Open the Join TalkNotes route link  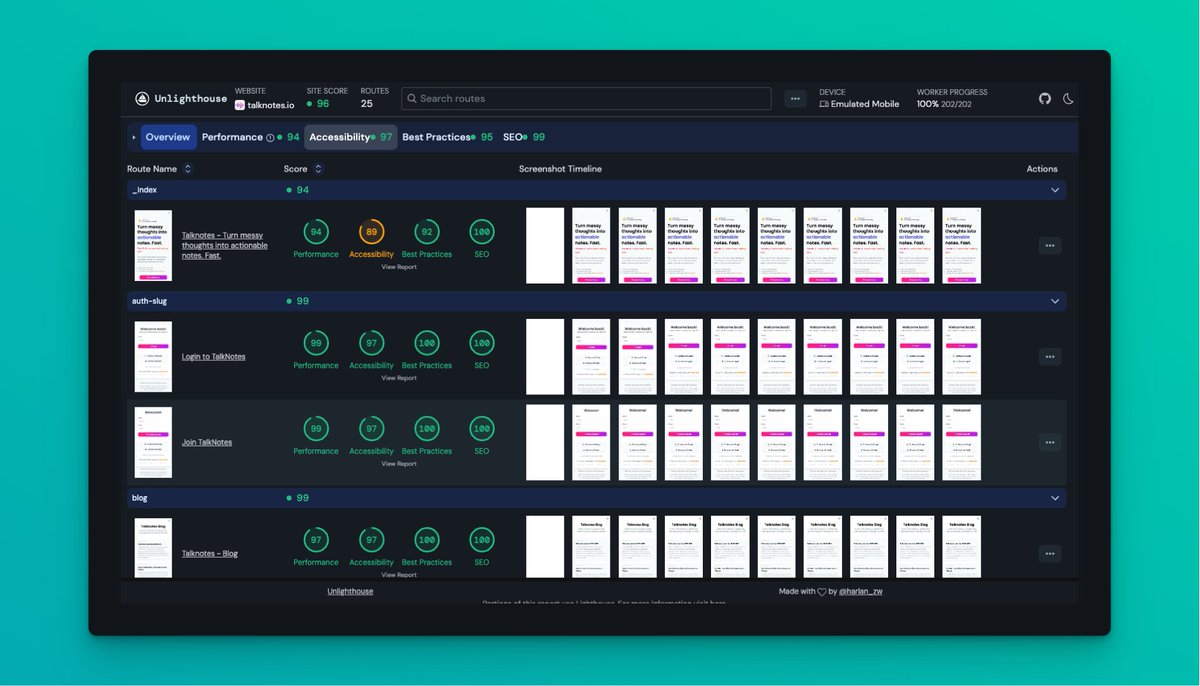click(207, 442)
